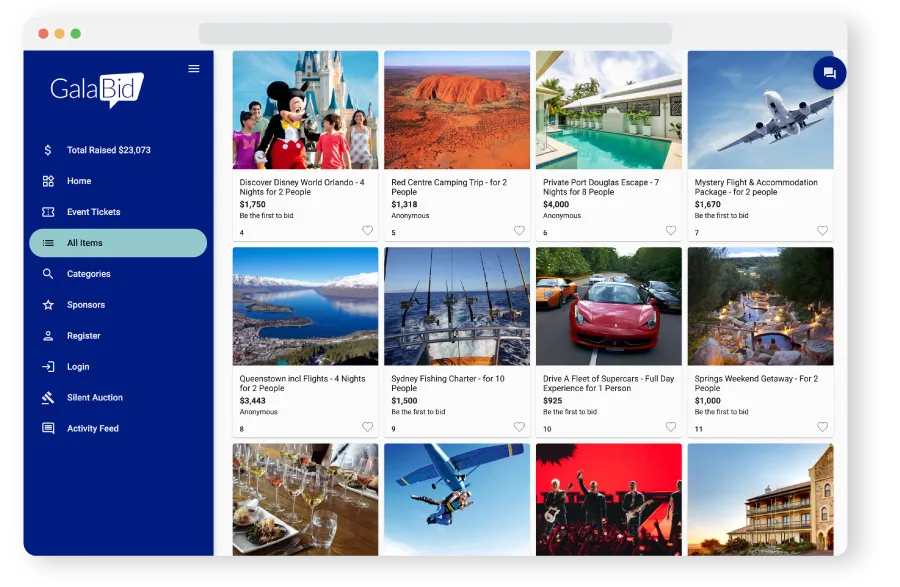Click the Activity Feed icon

[x=48, y=429]
